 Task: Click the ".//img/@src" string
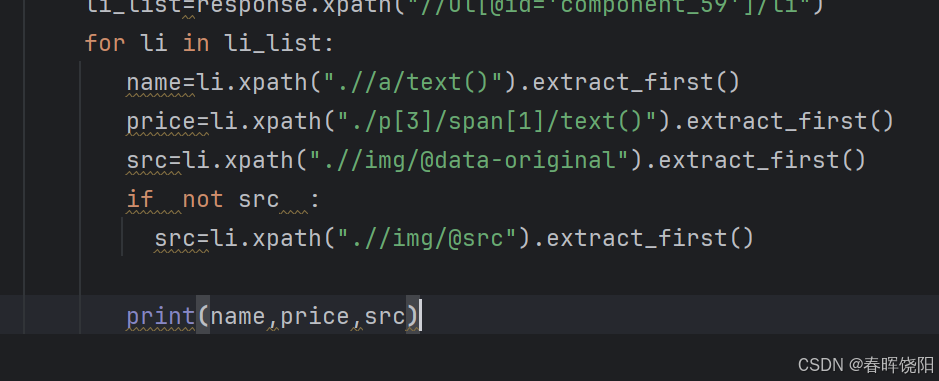427,238
